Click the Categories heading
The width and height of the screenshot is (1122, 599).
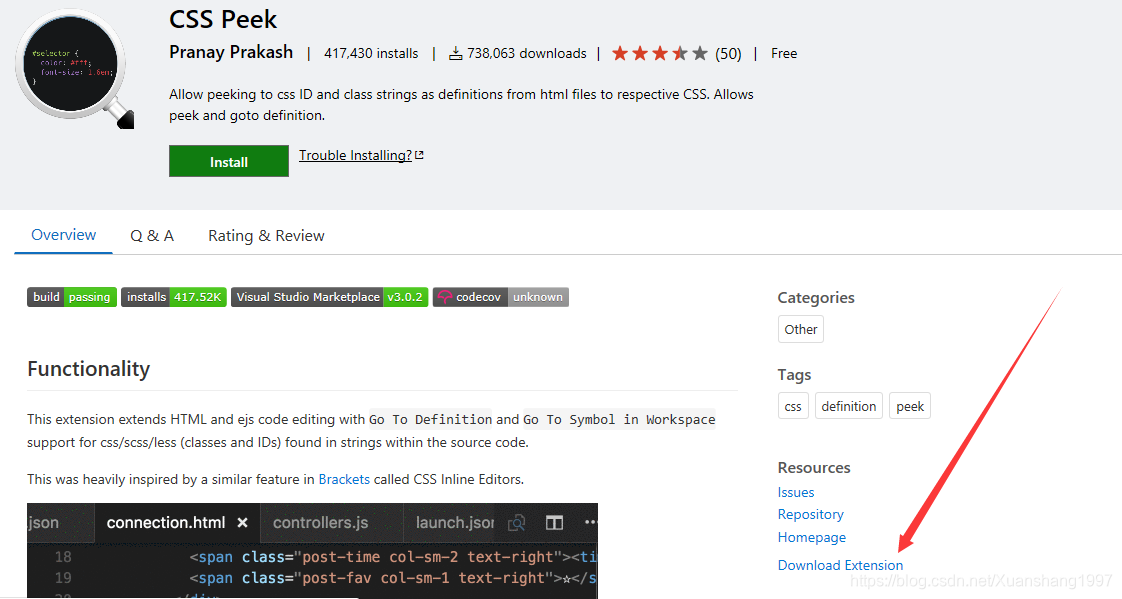click(816, 298)
